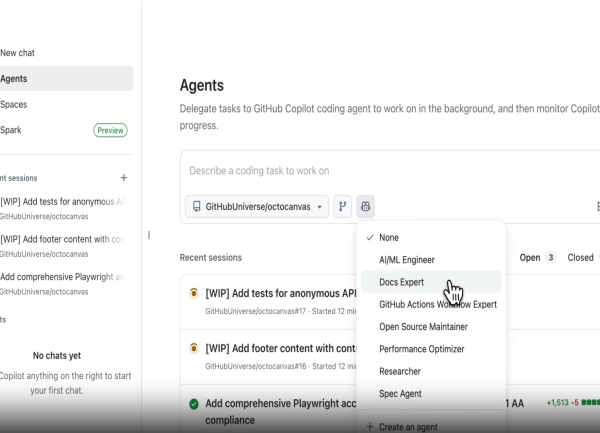Click the Copilot custom agent icon button

point(365,207)
